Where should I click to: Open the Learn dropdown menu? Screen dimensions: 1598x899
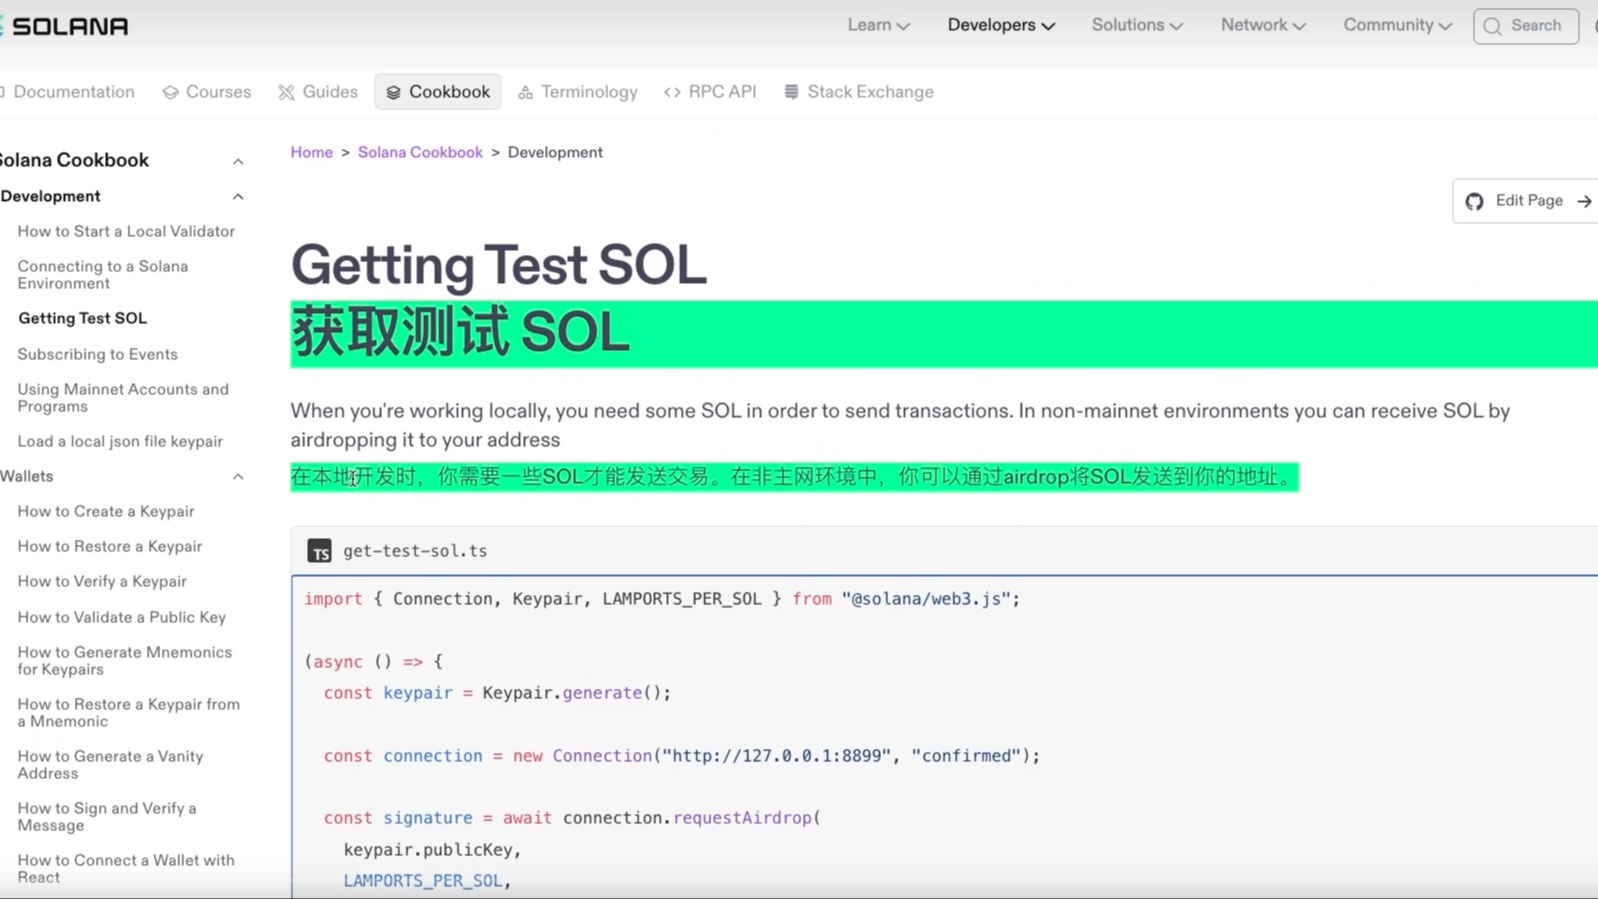tap(878, 25)
